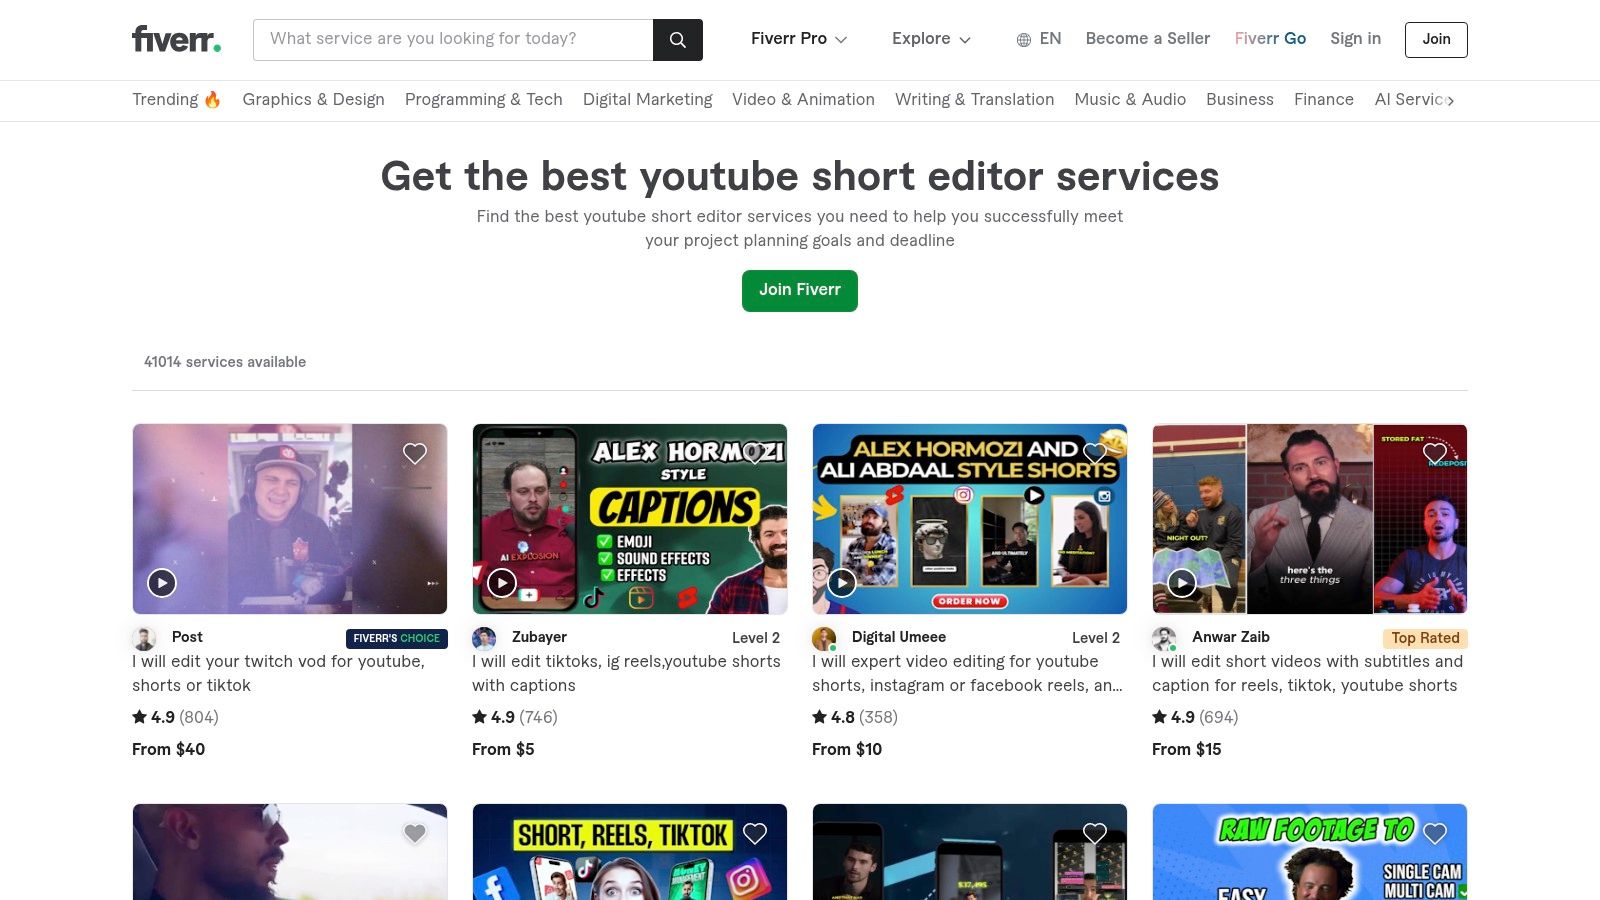Open the twitch vod gig thumbnail
This screenshot has width=1600, height=900.
[290, 519]
